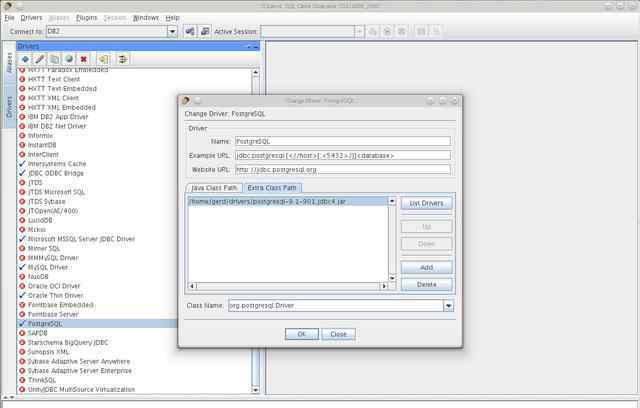Click the red X delete driver icon
Screen dimensions: 640x408
click(84, 59)
